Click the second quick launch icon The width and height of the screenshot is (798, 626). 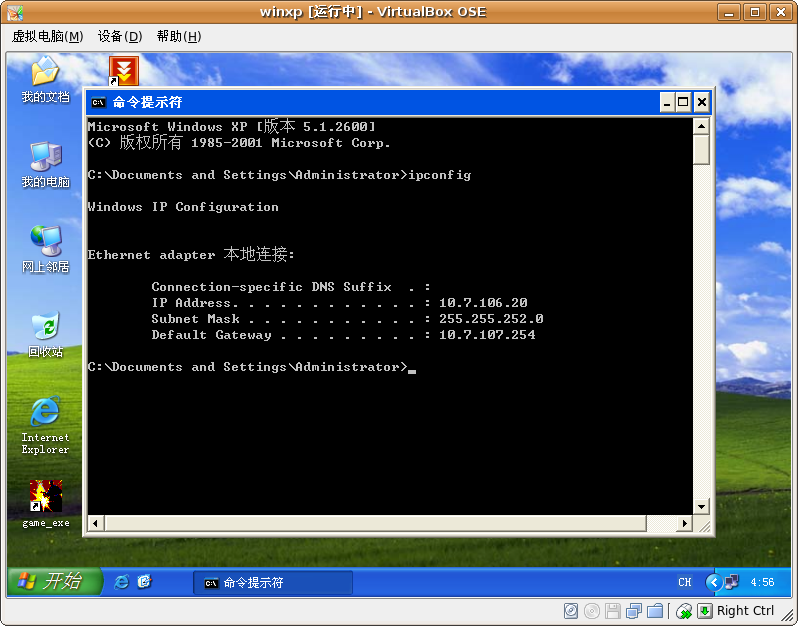[x=145, y=582]
